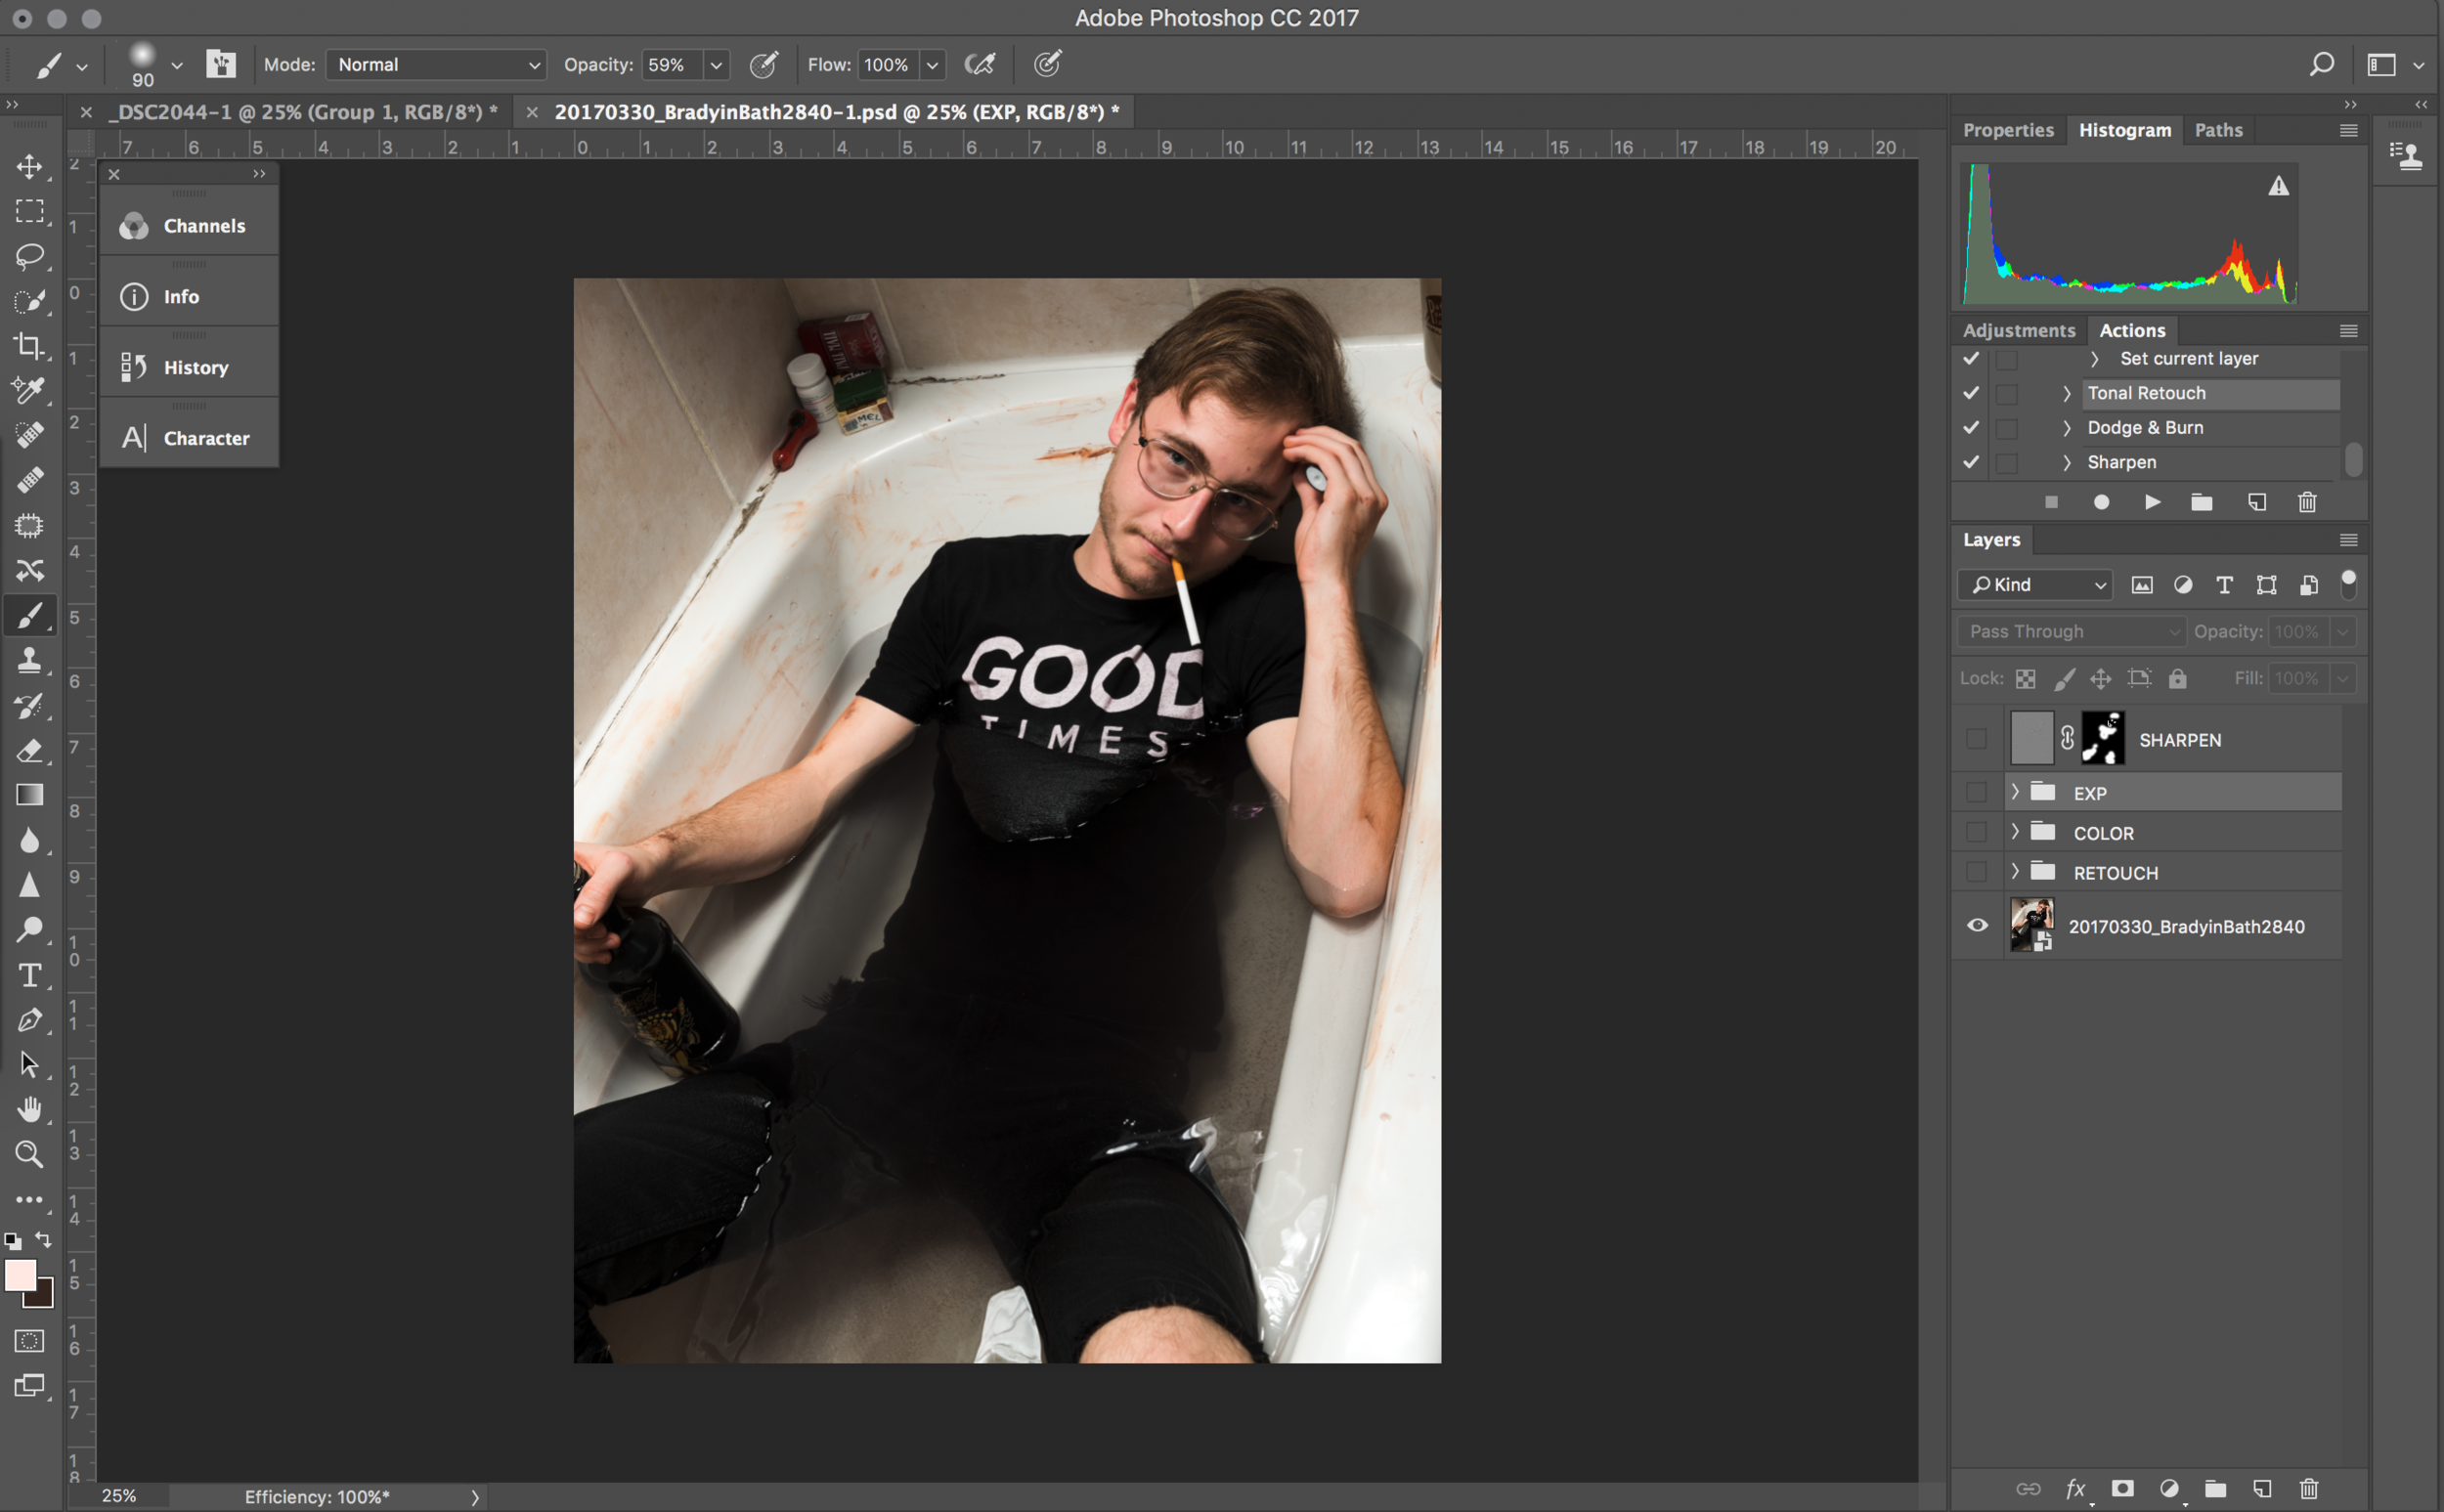Image resolution: width=2444 pixels, height=1512 pixels.
Task: Switch to the Properties tab
Action: pos(2008,130)
